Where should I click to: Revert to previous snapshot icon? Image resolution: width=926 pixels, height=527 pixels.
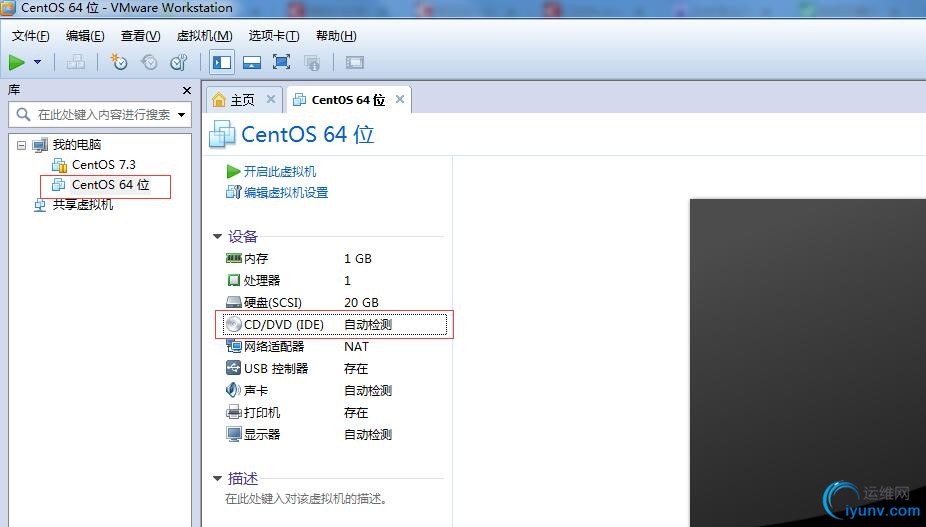pyautogui.click(x=149, y=62)
